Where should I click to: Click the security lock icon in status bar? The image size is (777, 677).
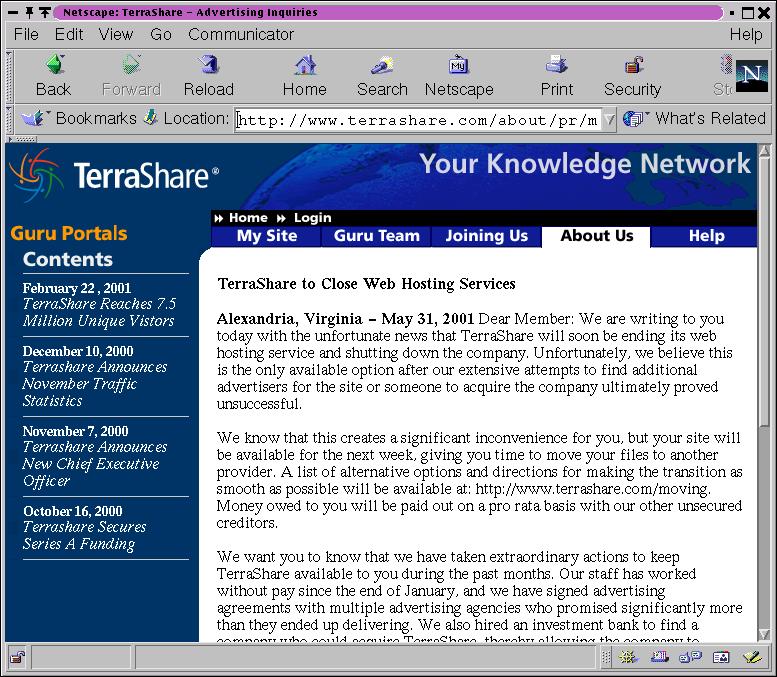[17, 658]
